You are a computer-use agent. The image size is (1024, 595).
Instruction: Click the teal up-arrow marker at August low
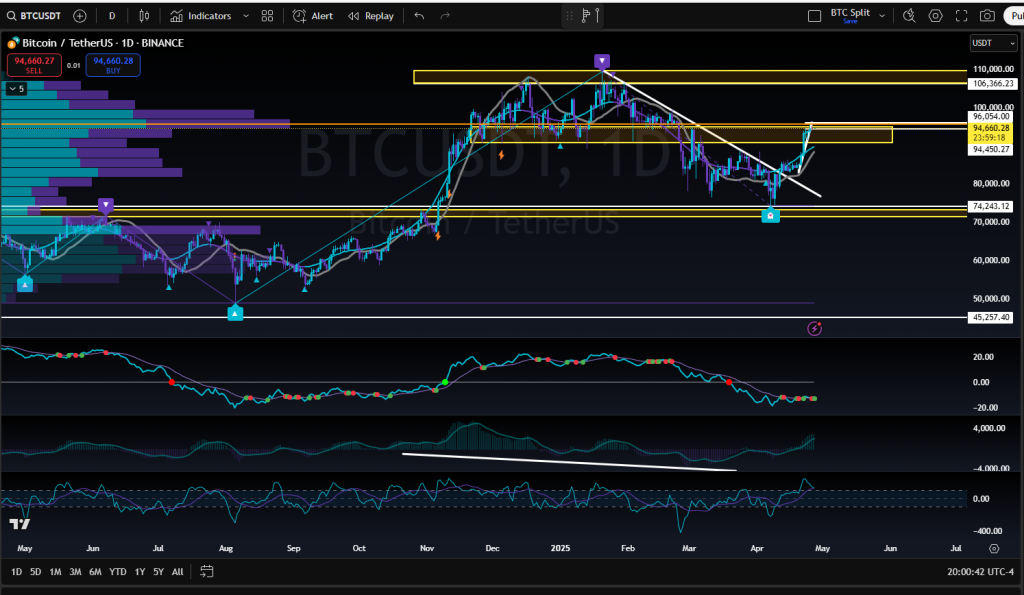235,314
